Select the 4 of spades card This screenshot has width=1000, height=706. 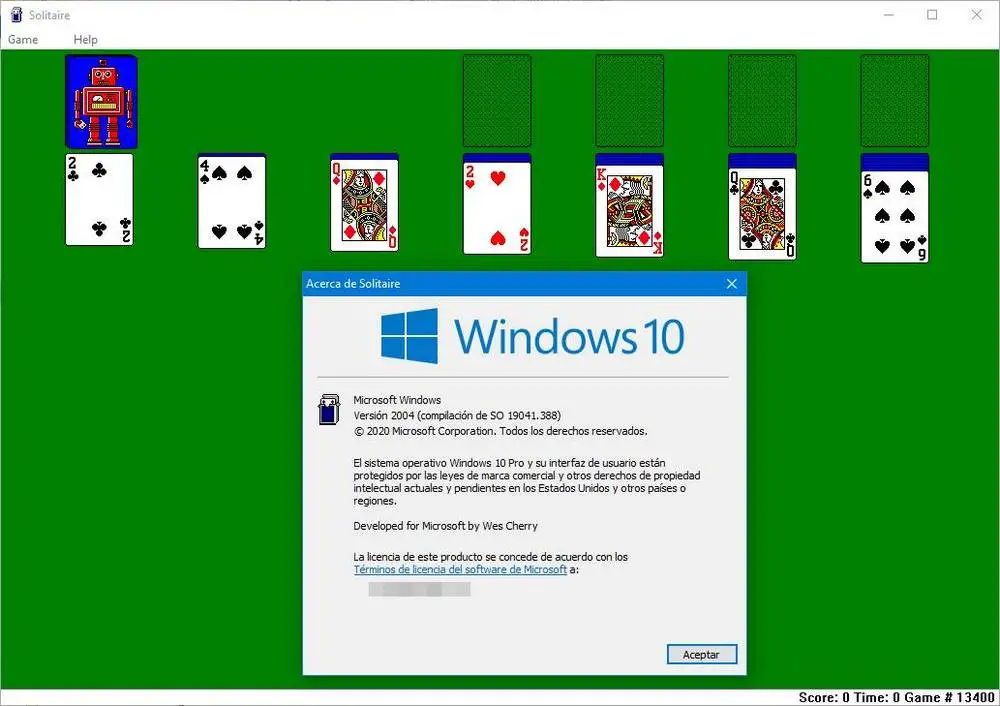point(232,203)
